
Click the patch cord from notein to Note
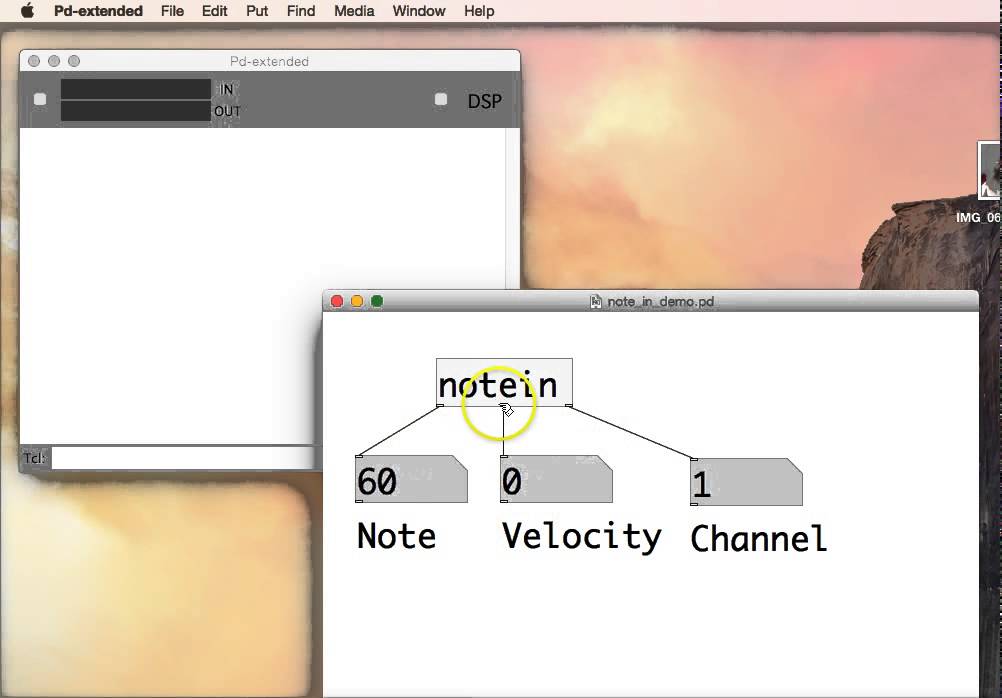[x=399, y=431]
